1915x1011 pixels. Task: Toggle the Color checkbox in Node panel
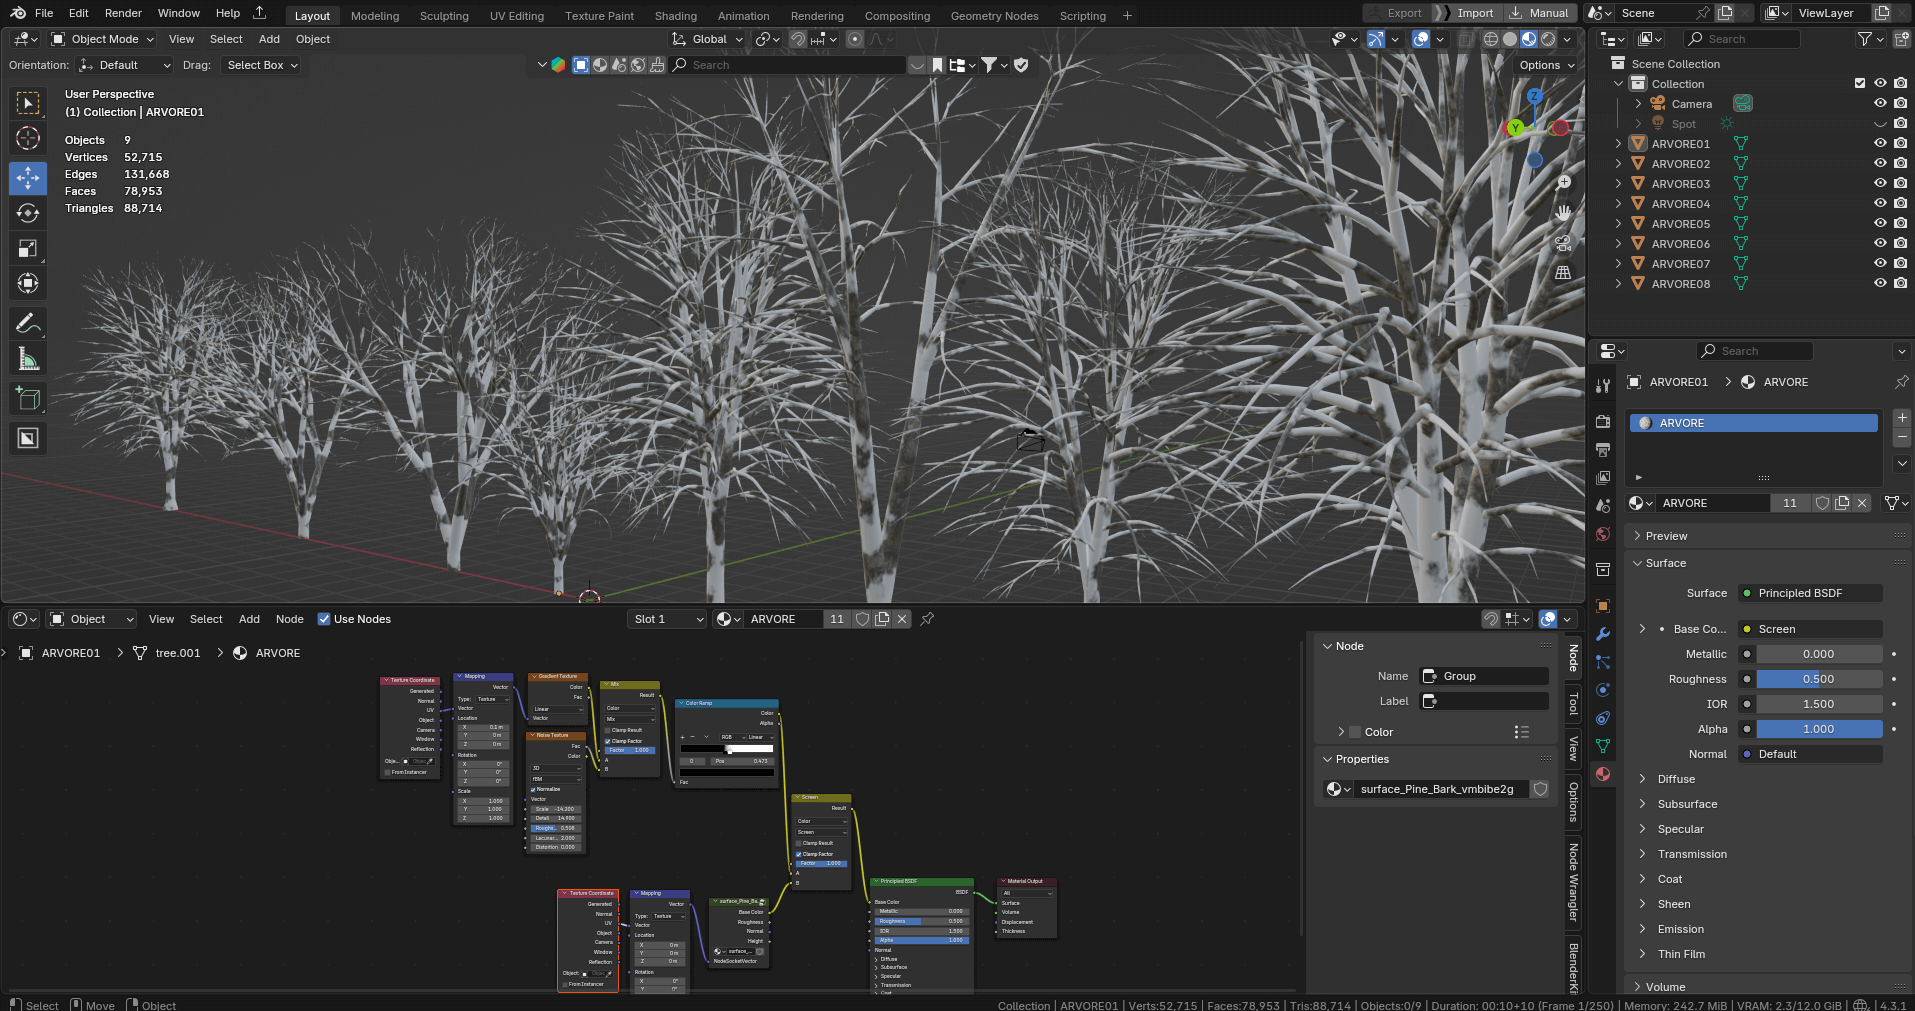tap(1355, 732)
